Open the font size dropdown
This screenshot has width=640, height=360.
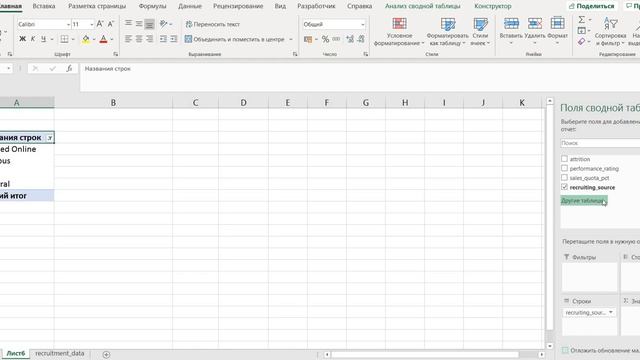point(91,24)
